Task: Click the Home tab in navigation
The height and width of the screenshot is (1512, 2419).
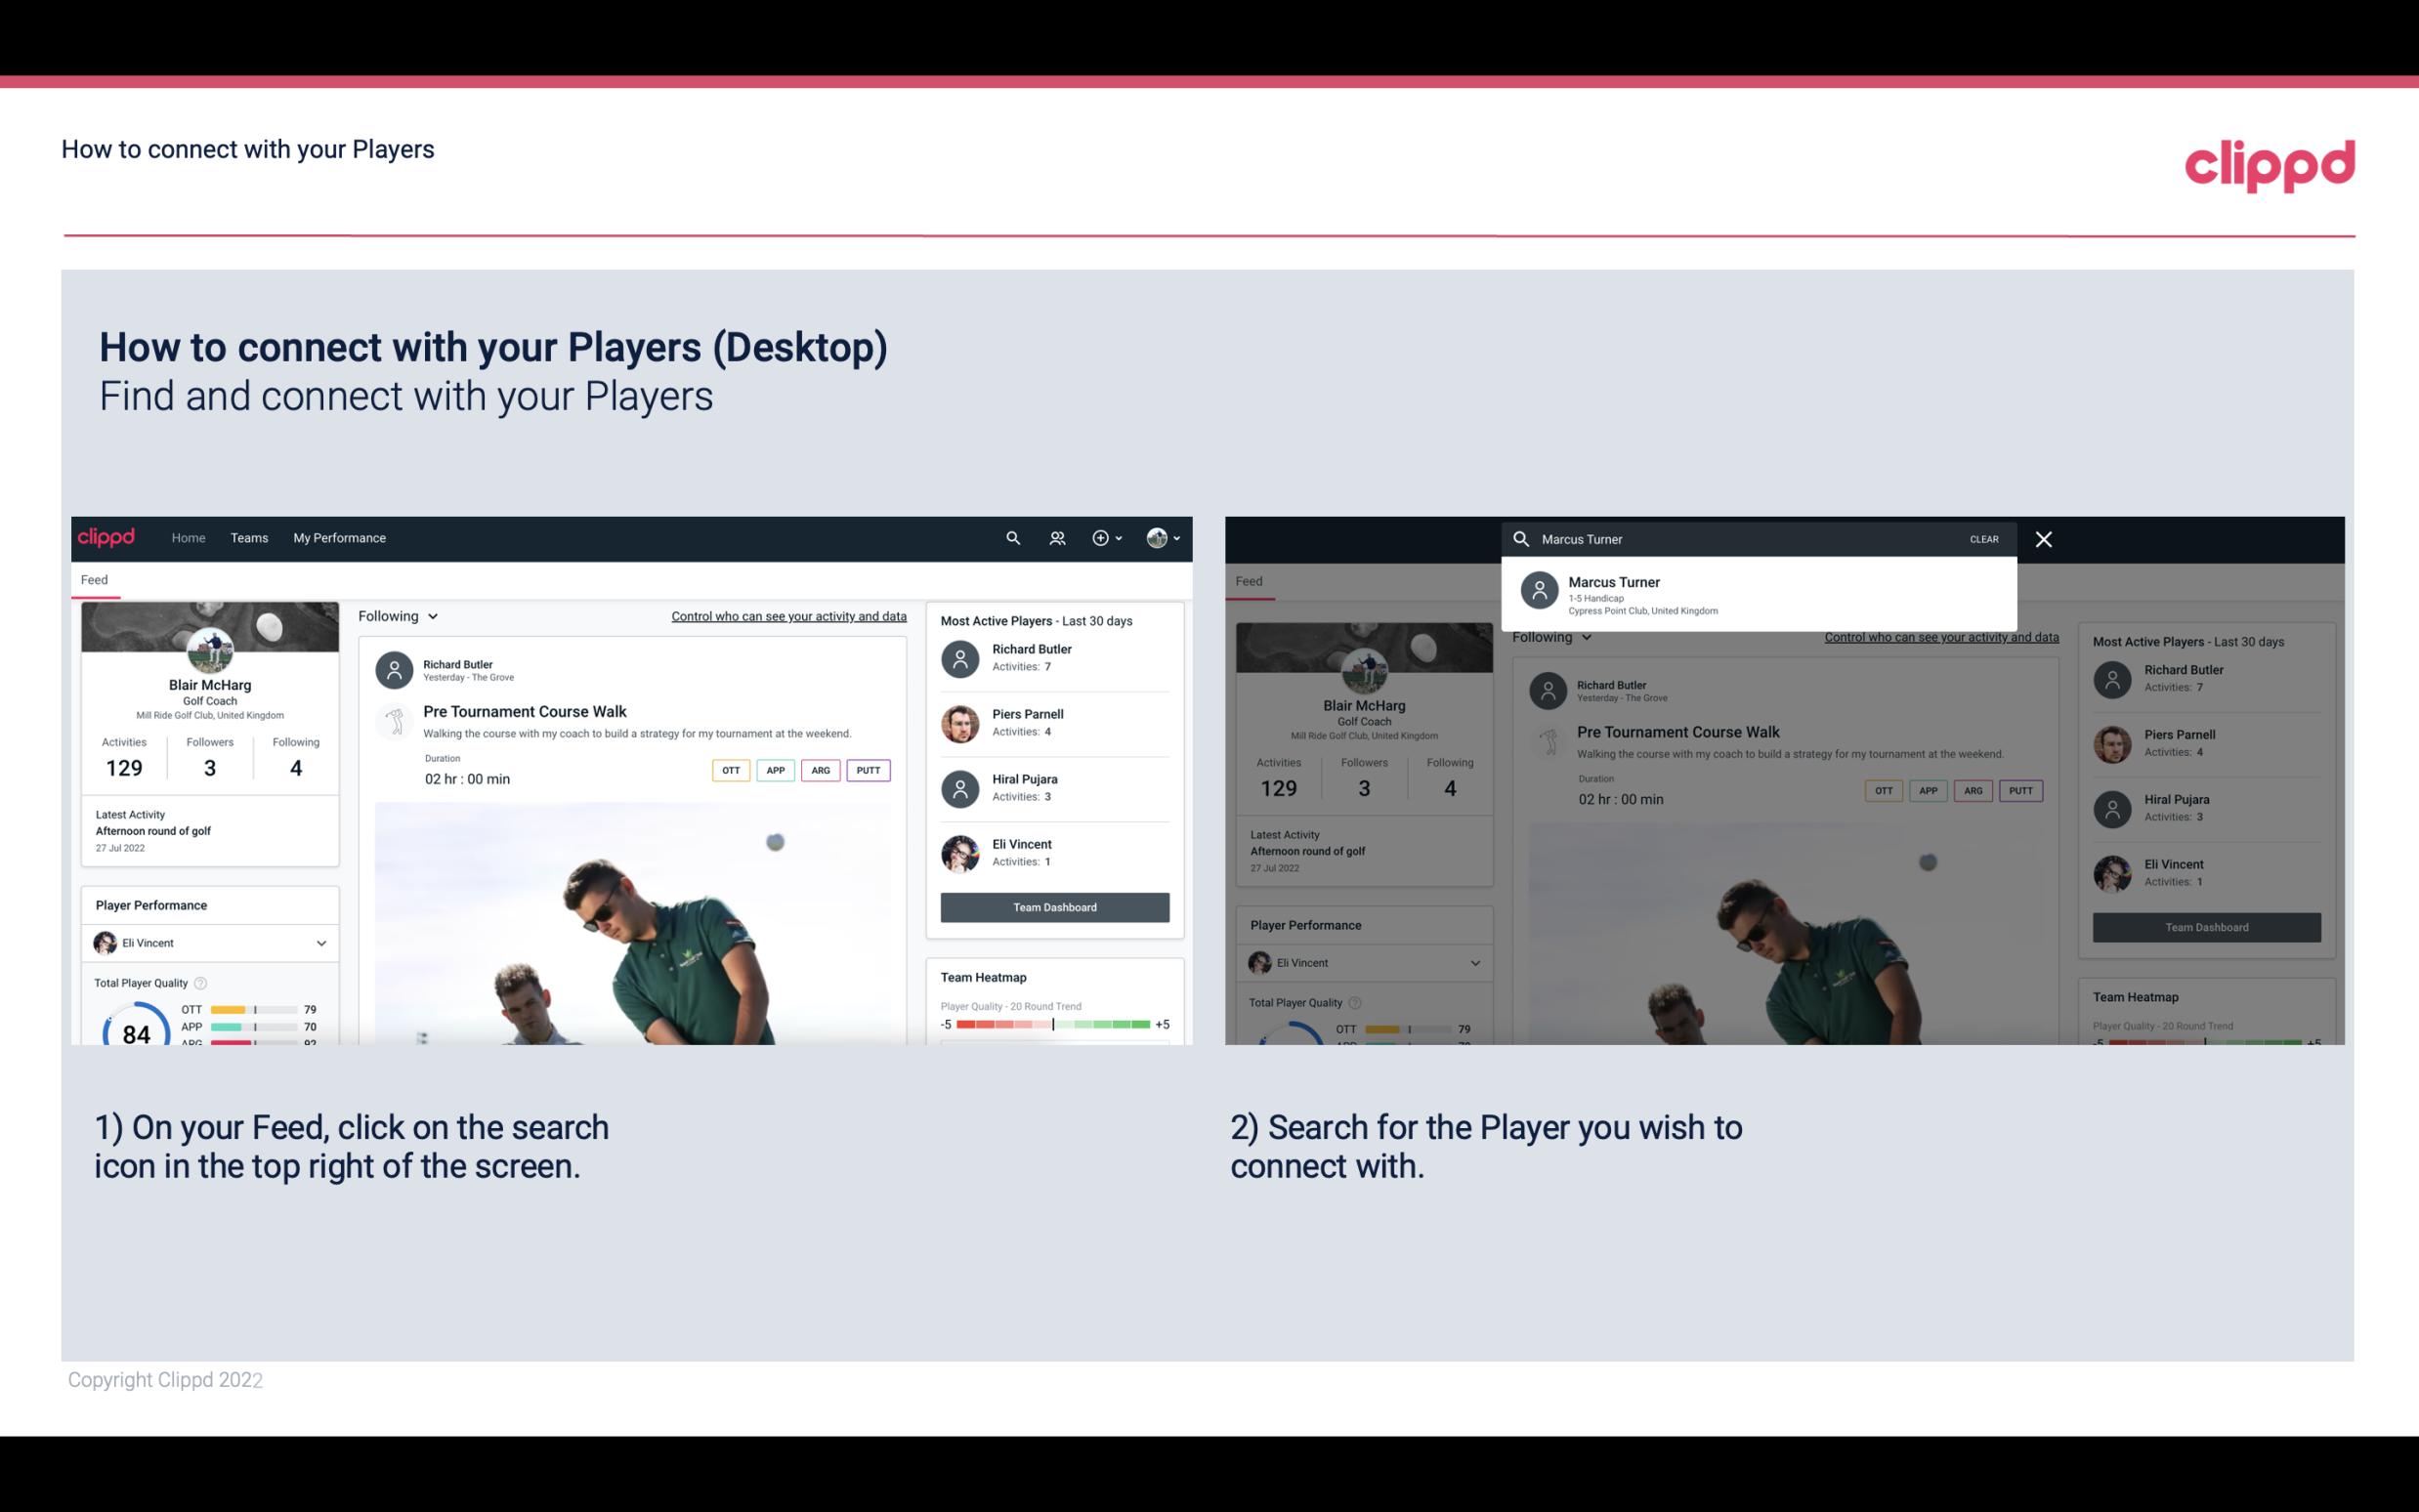Action: [187, 536]
